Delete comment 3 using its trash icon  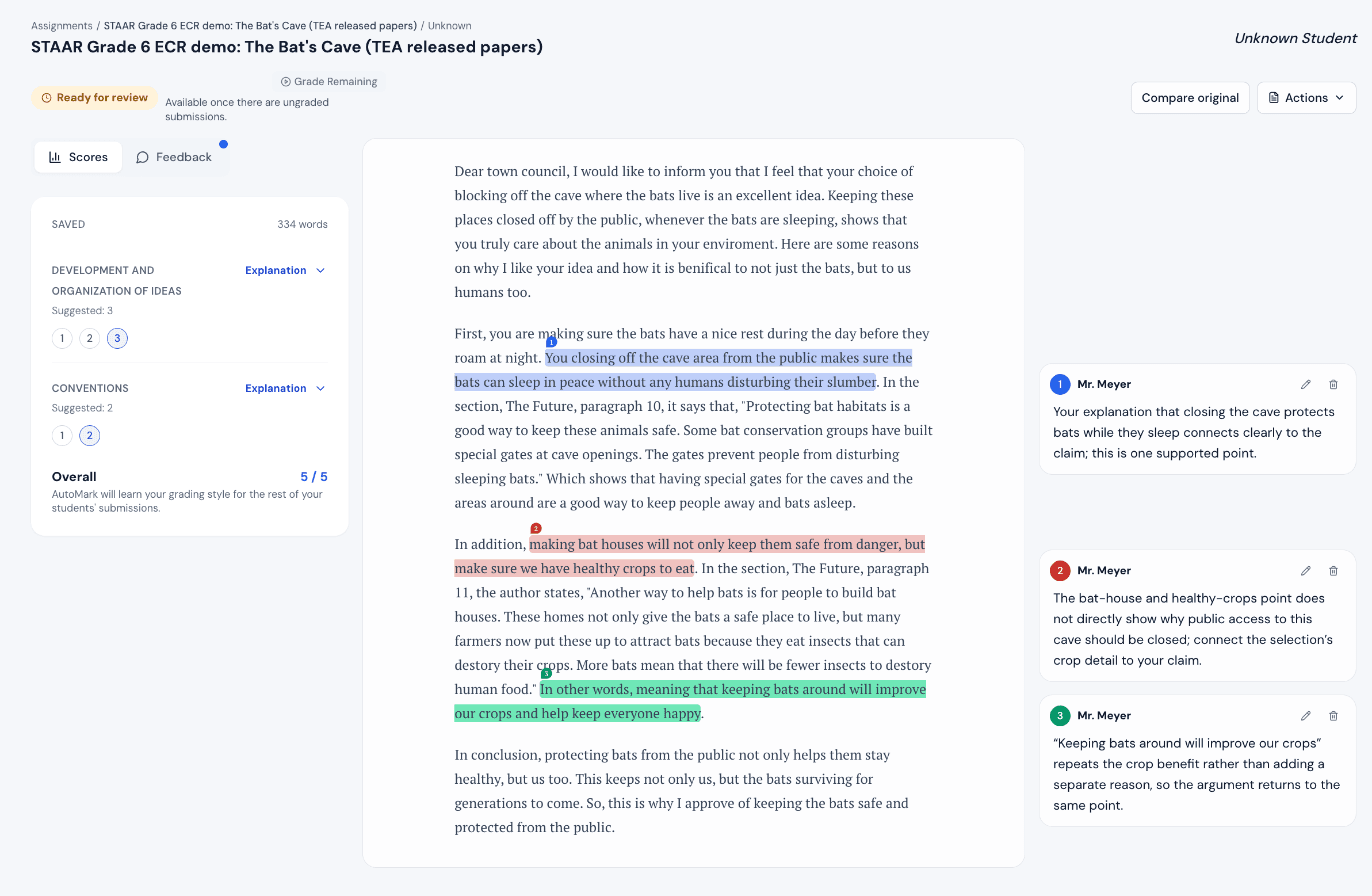pyautogui.click(x=1333, y=716)
